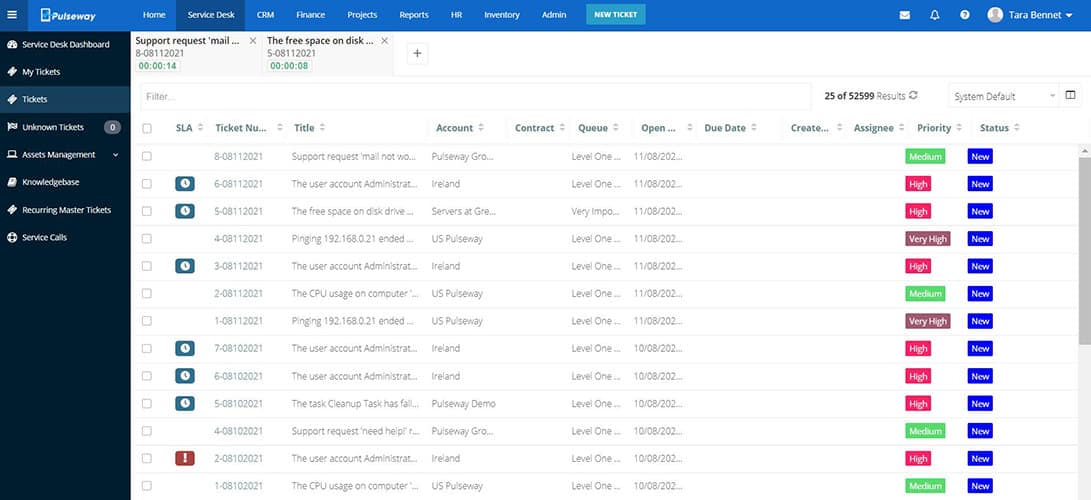Image resolution: width=1091 pixels, height=500 pixels.
Task: Open the Projects menu
Action: point(363,15)
